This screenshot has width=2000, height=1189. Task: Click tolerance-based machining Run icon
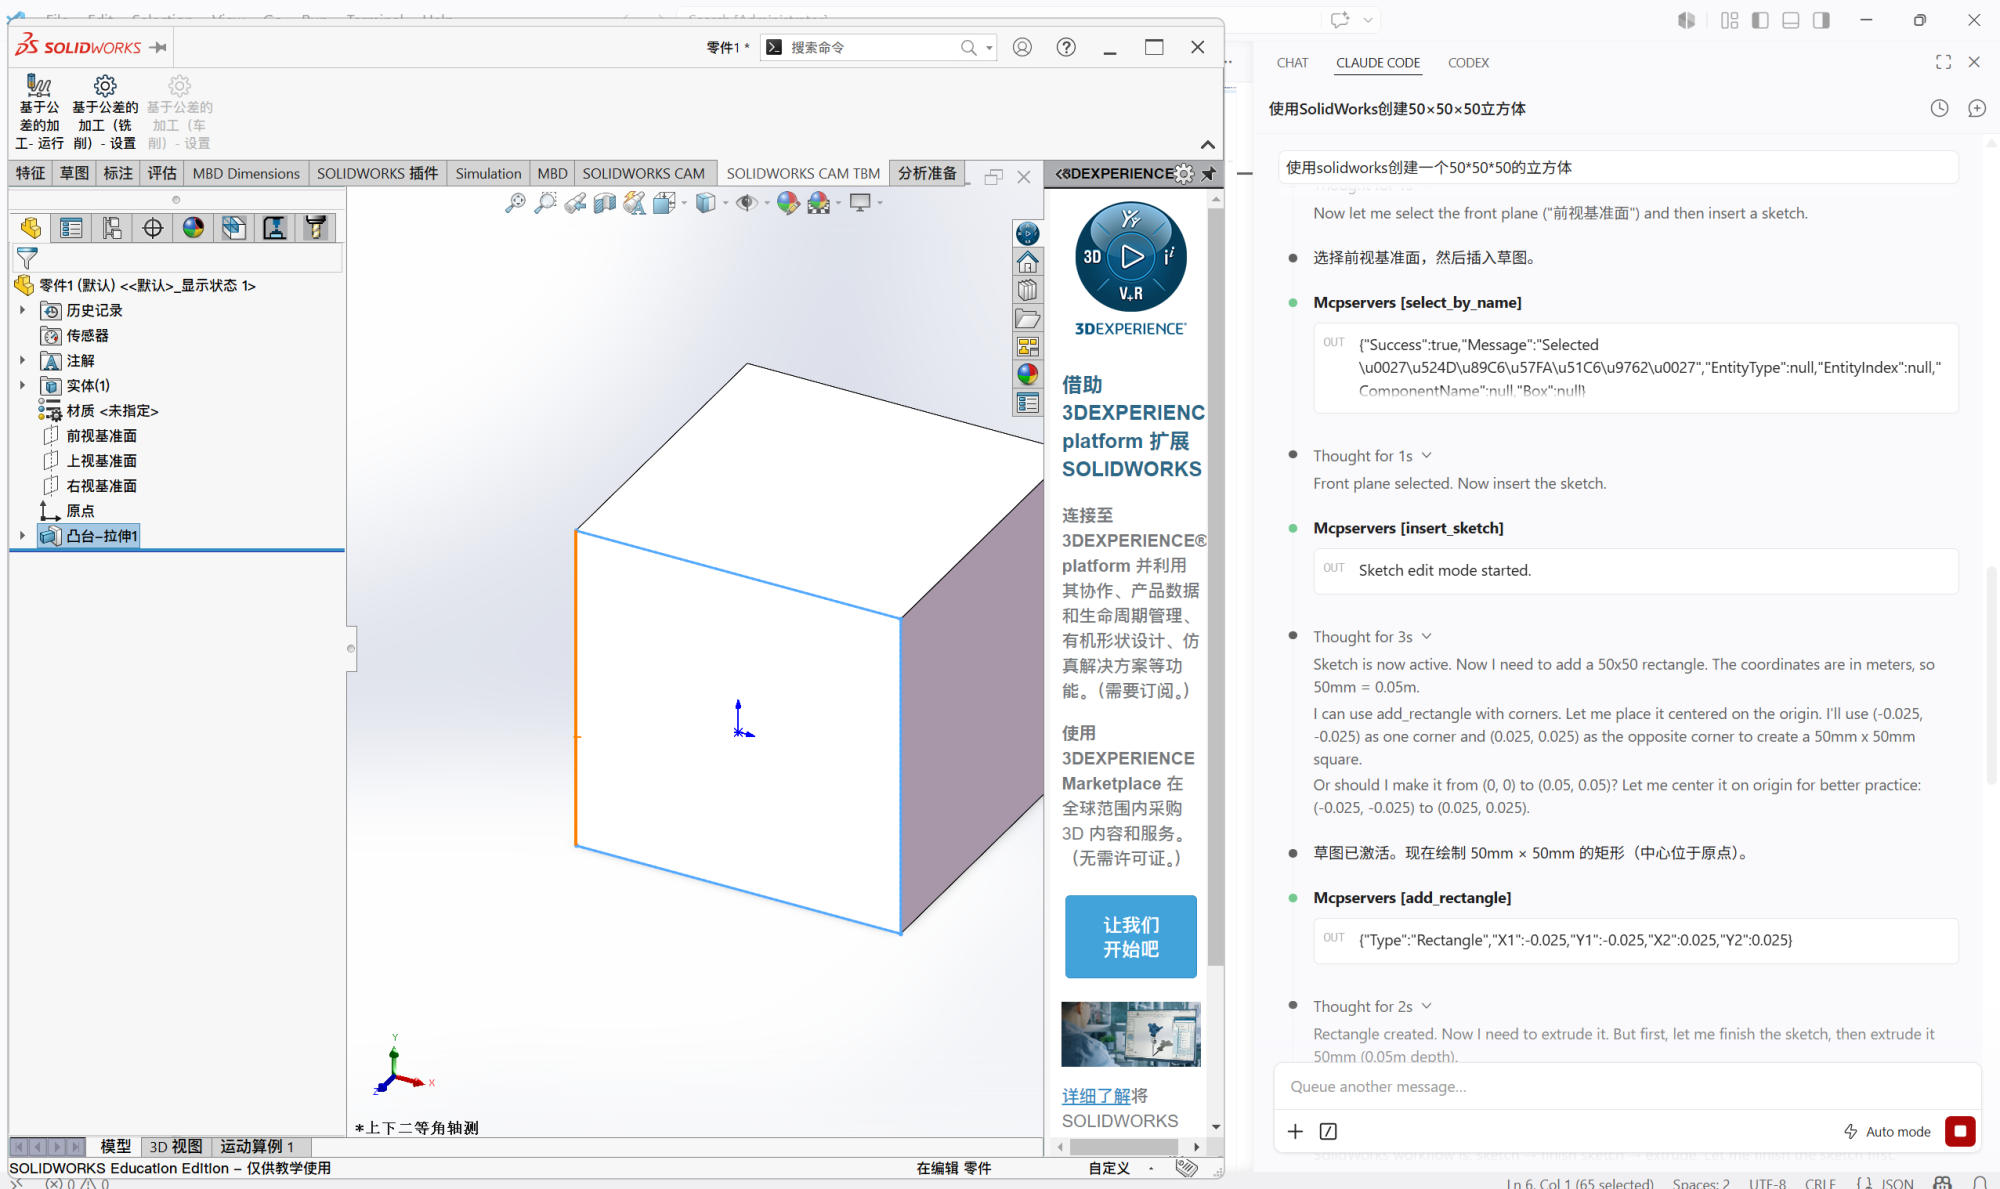[39, 112]
